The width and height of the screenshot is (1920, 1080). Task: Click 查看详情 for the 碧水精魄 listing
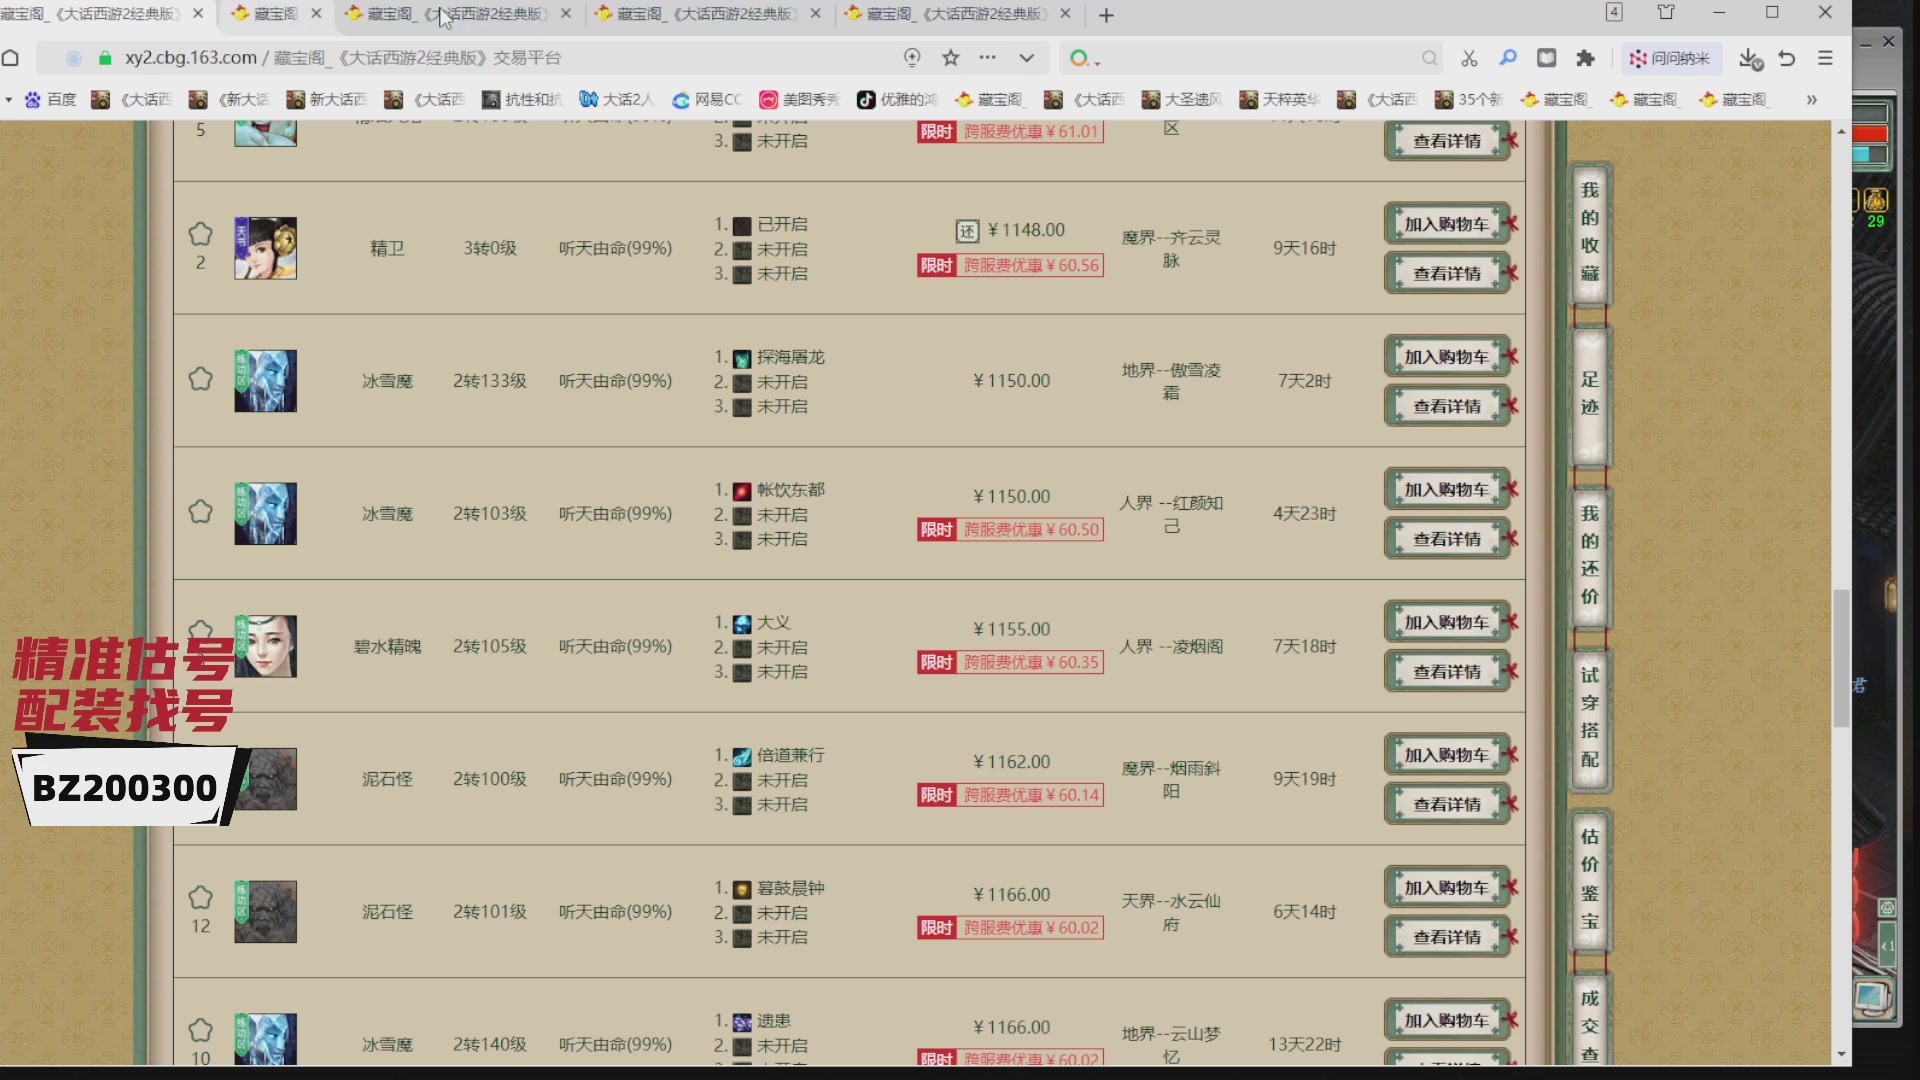tap(1446, 672)
